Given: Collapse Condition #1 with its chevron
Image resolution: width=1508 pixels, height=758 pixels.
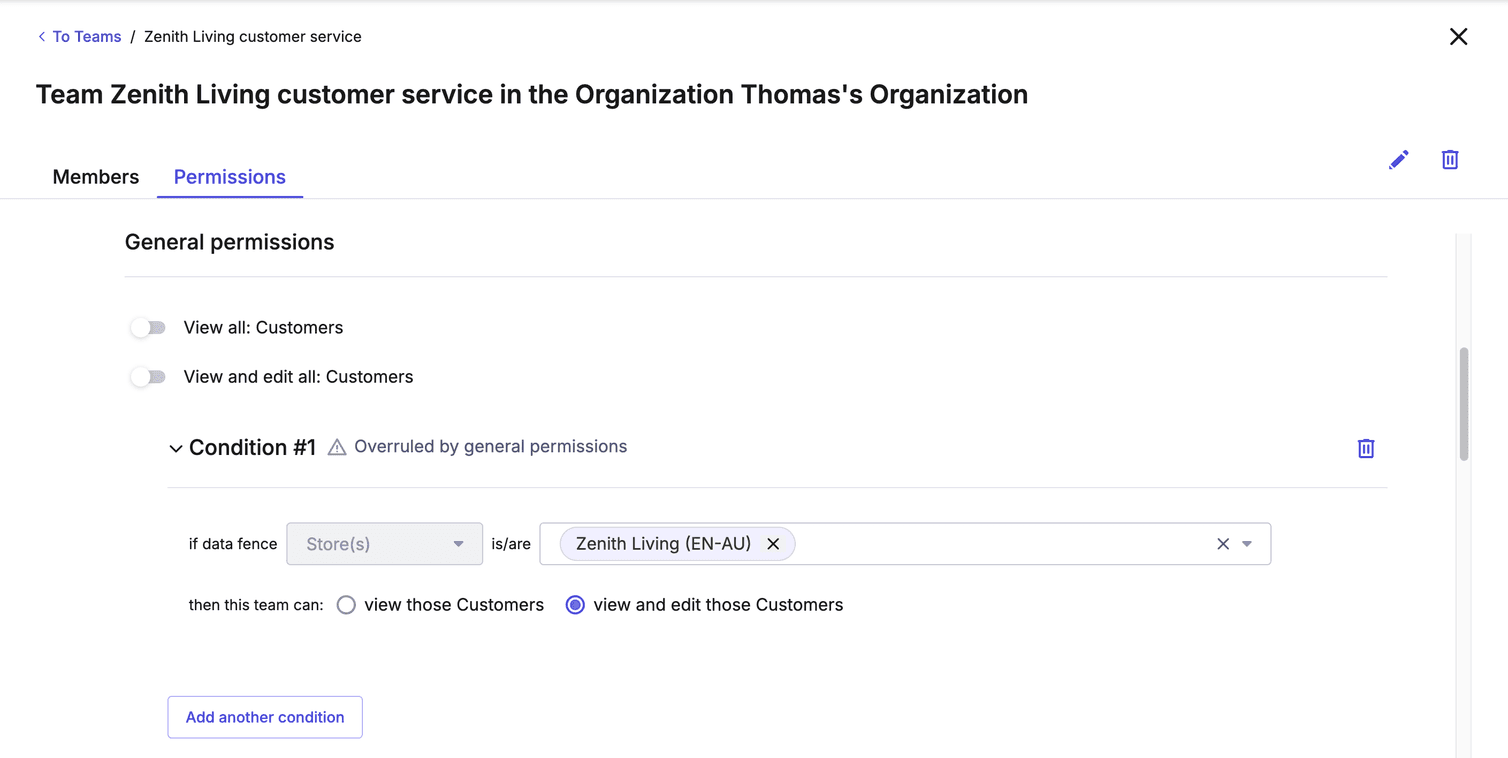Looking at the screenshot, I should click(x=175, y=448).
